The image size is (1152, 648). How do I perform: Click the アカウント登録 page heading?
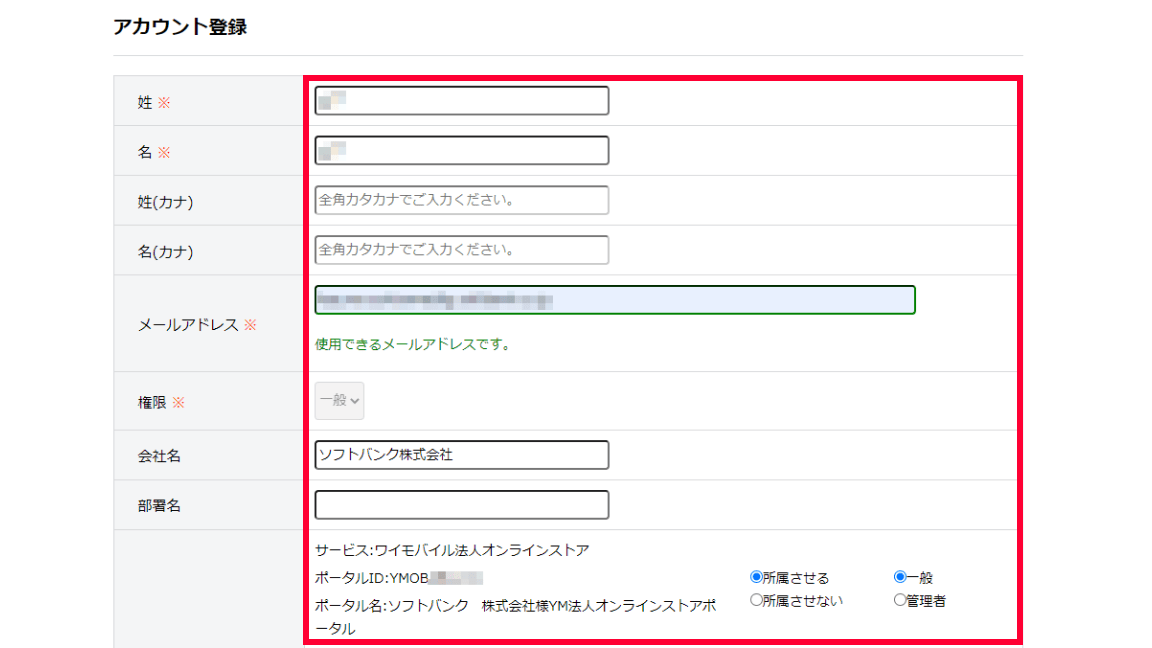click(180, 27)
